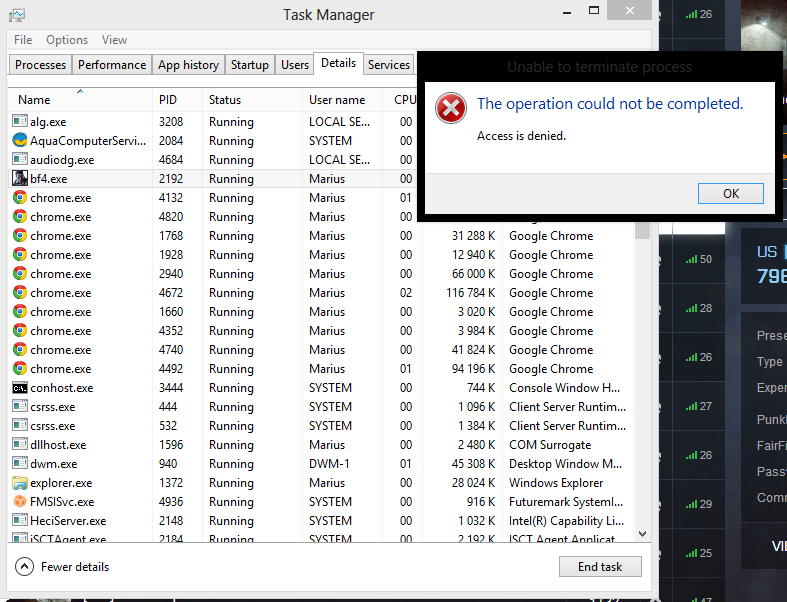Click Chrome icon for PID 1660
Viewport: 787px width, 602px height.
[20, 311]
